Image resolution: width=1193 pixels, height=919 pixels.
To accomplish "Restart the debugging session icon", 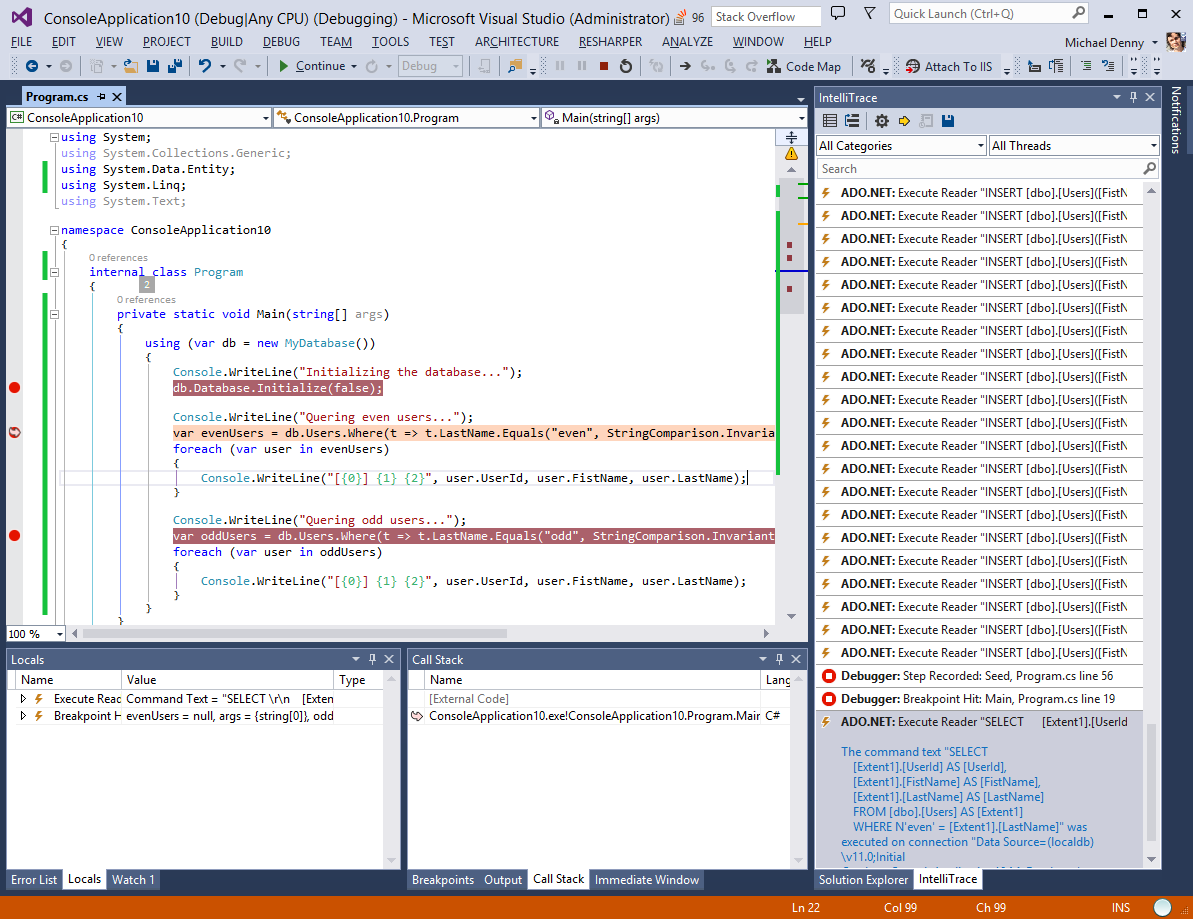I will click(x=625, y=66).
